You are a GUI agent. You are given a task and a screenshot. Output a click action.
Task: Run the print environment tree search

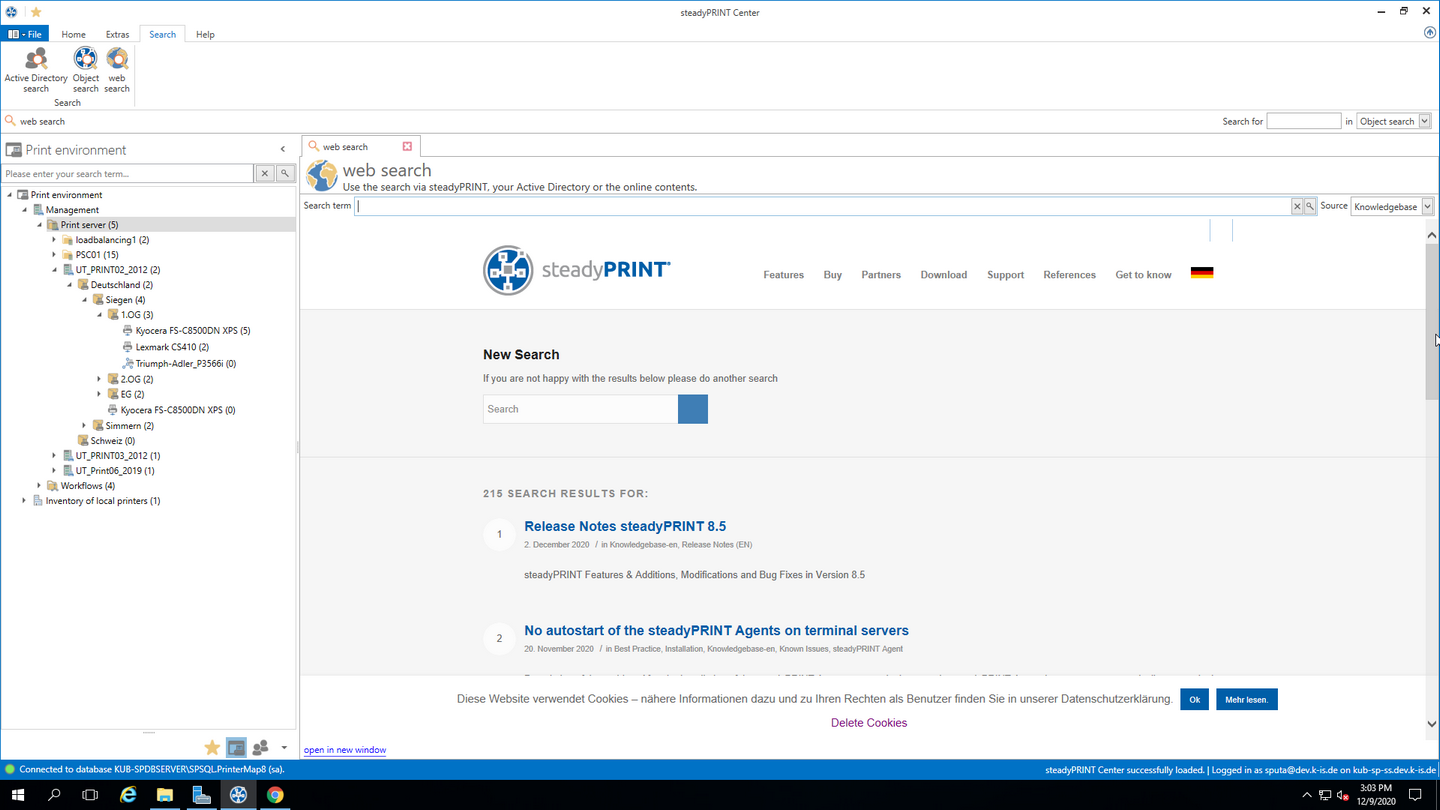point(284,173)
